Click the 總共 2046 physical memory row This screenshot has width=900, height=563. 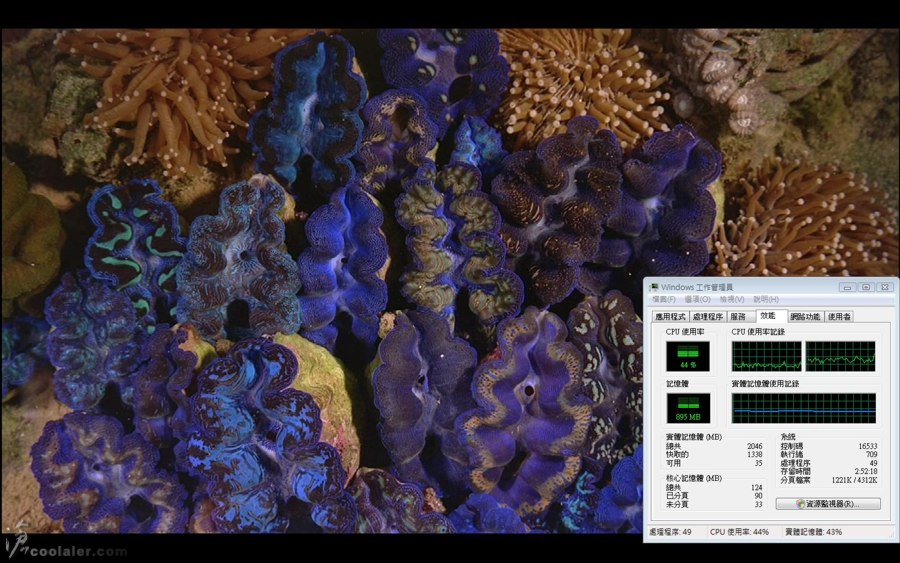click(x=714, y=446)
